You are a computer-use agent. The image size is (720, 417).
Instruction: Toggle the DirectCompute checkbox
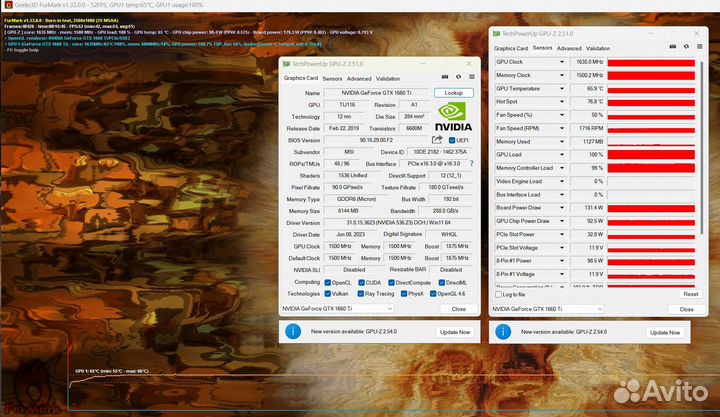pyautogui.click(x=391, y=282)
